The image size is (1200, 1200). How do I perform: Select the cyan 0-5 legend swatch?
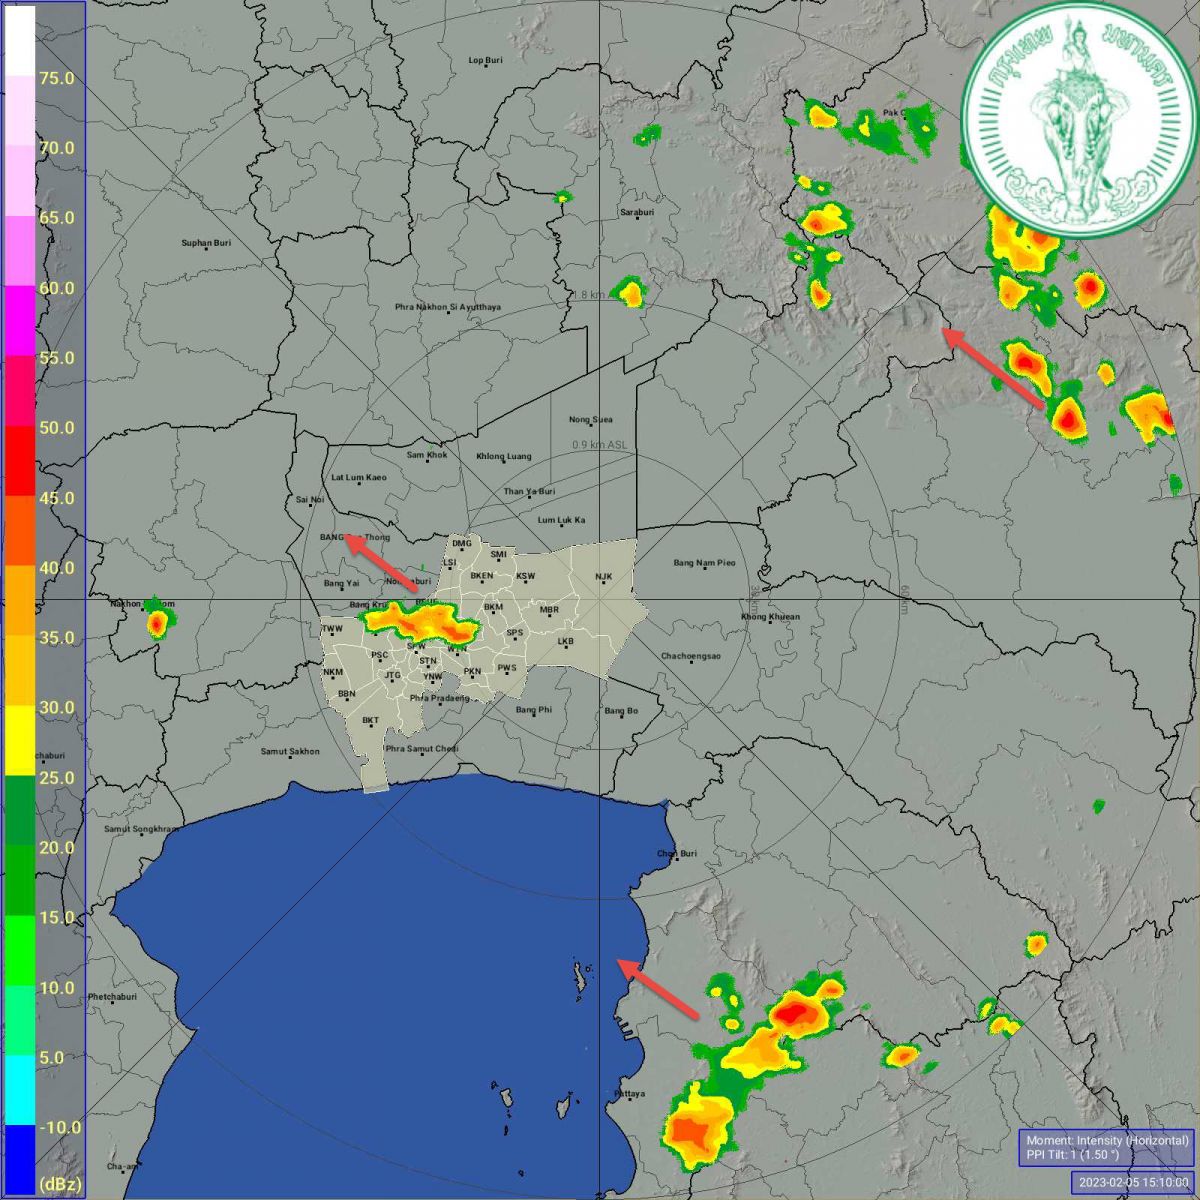[x=20, y=1091]
